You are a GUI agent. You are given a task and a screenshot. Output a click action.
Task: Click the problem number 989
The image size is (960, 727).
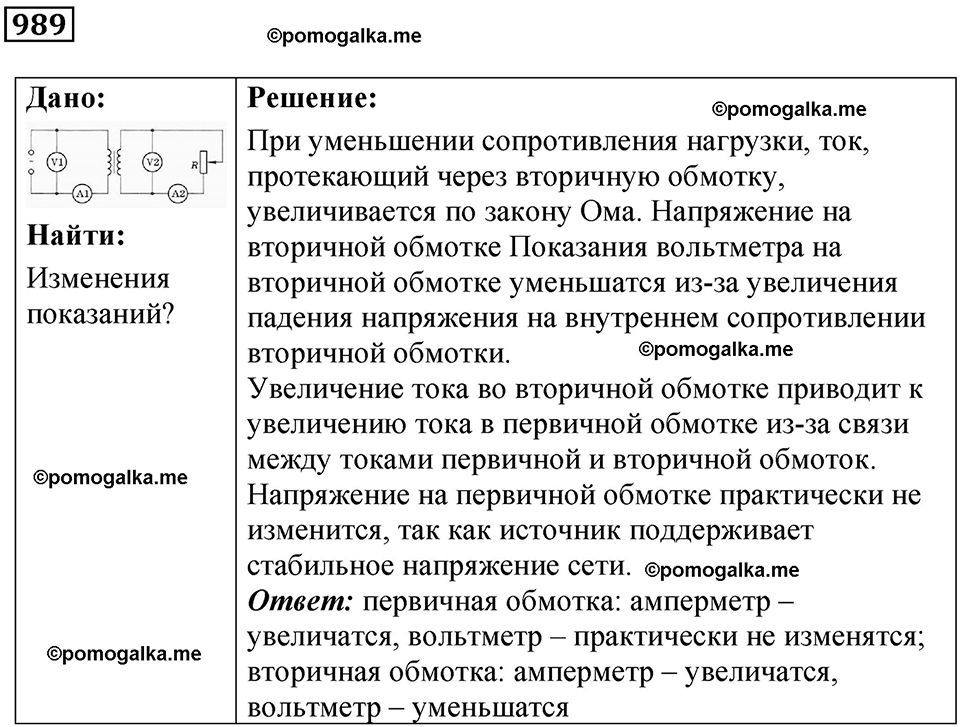coord(39,24)
